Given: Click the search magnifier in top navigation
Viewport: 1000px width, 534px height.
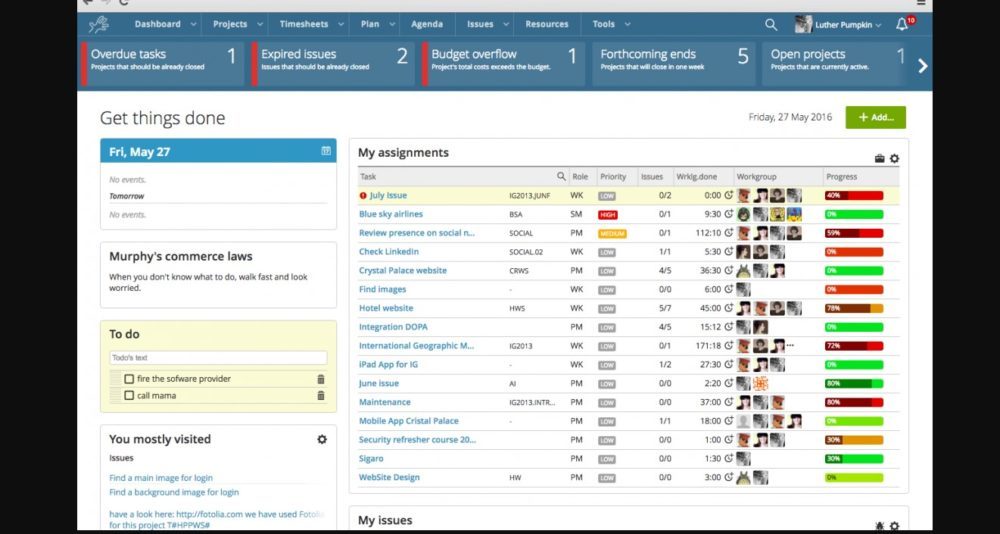Looking at the screenshot, I should (x=770, y=25).
